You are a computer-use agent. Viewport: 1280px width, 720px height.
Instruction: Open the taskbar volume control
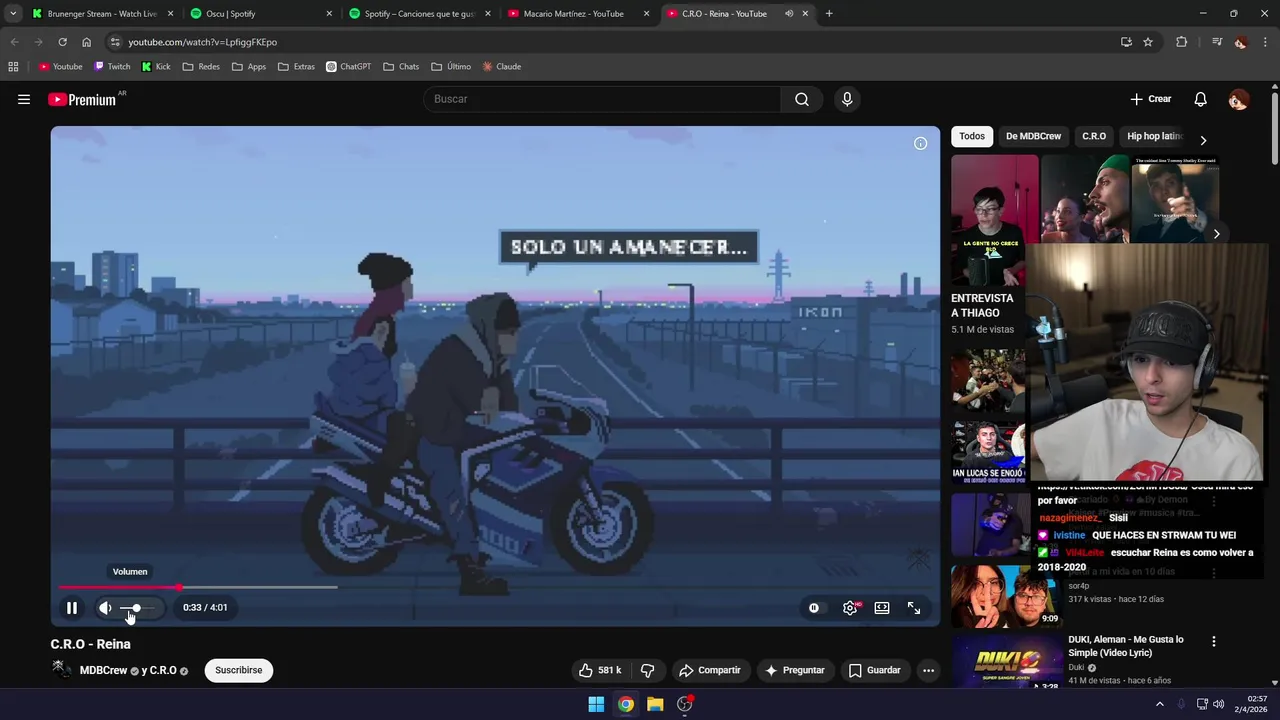[1218, 704]
